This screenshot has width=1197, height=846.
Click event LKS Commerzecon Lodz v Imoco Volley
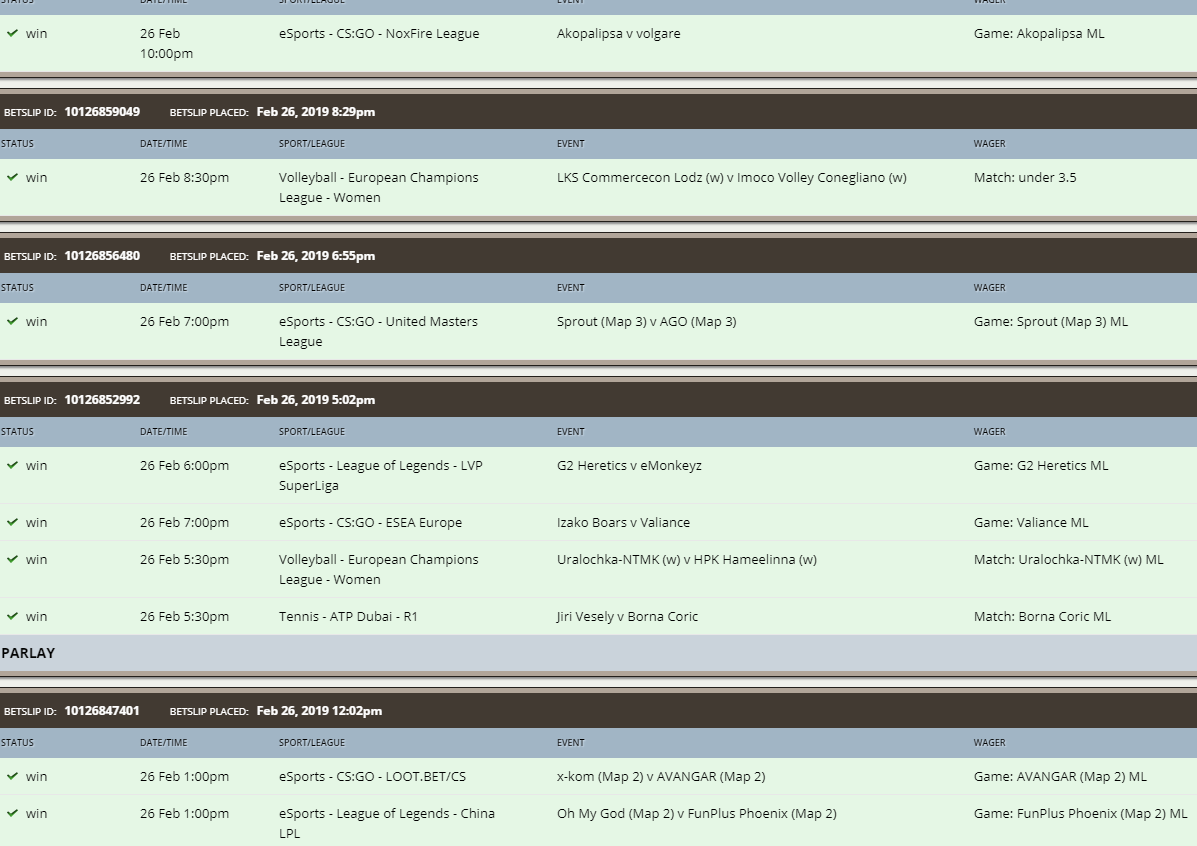pyautogui.click(x=731, y=177)
